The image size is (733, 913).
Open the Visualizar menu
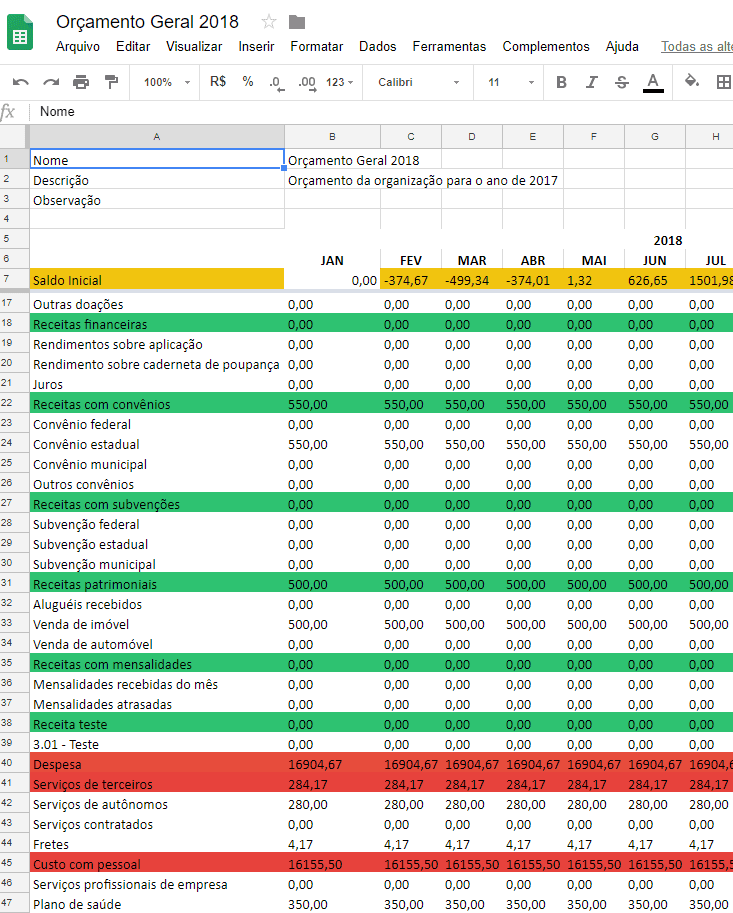click(194, 47)
